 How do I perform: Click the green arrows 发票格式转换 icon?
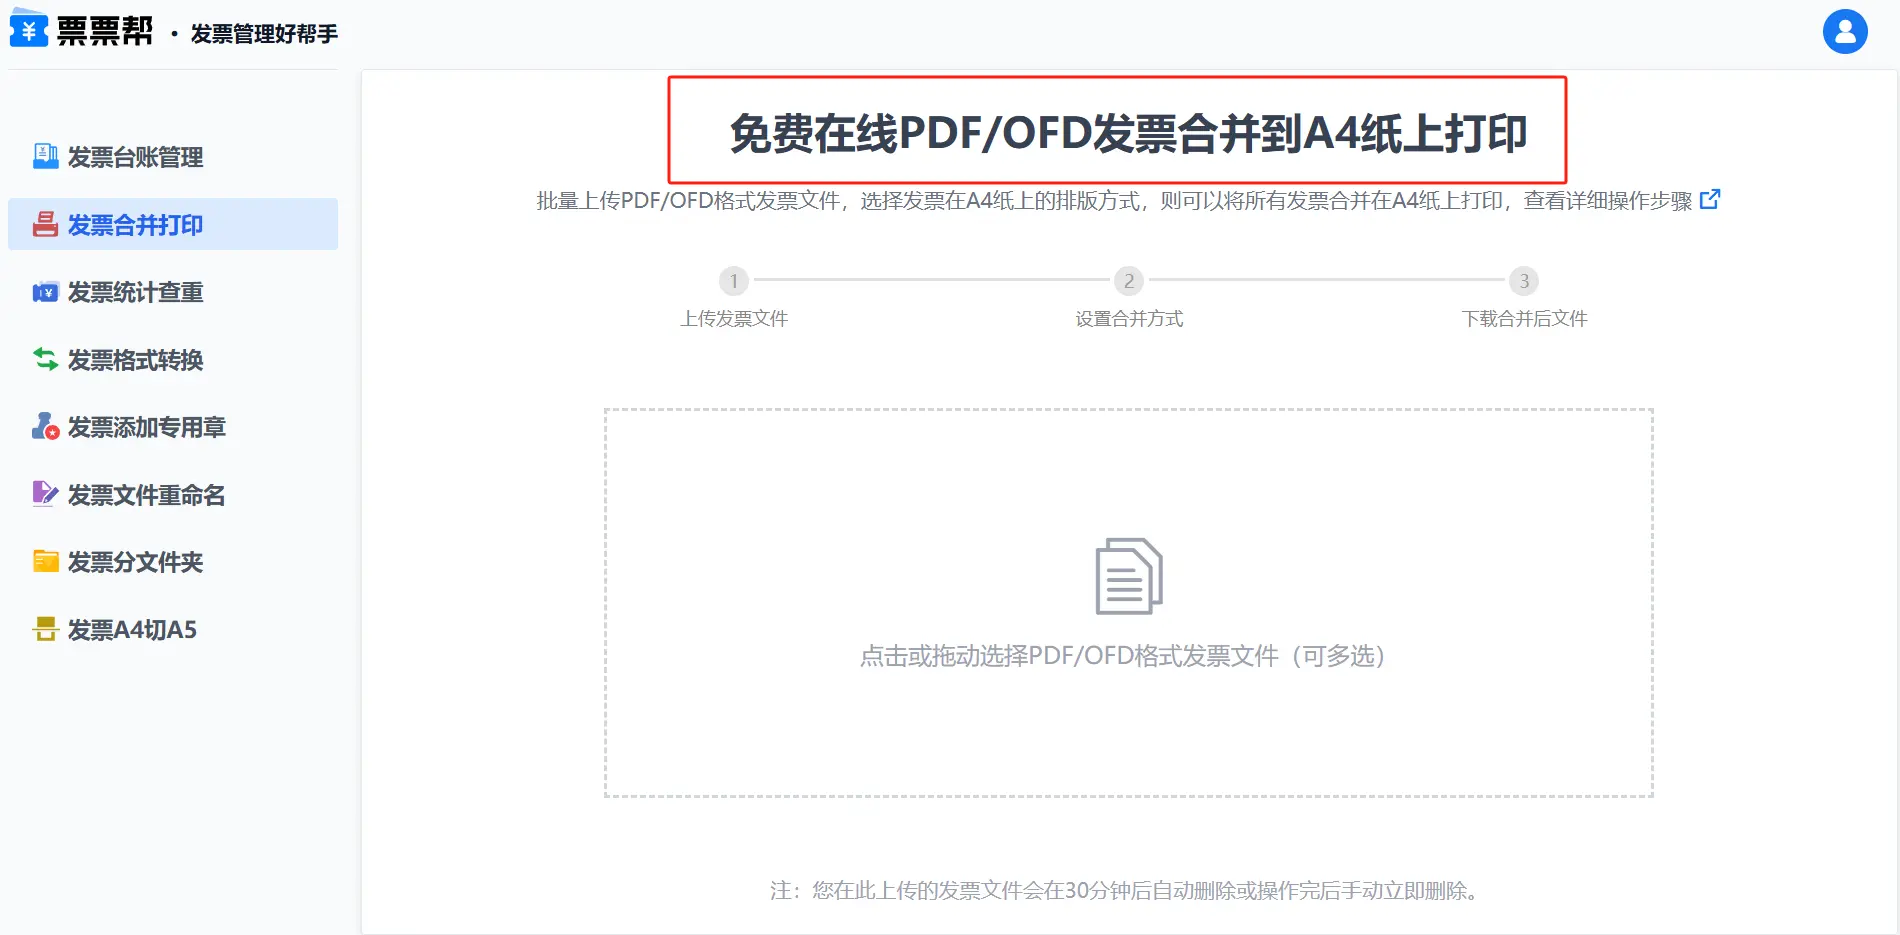click(x=45, y=359)
